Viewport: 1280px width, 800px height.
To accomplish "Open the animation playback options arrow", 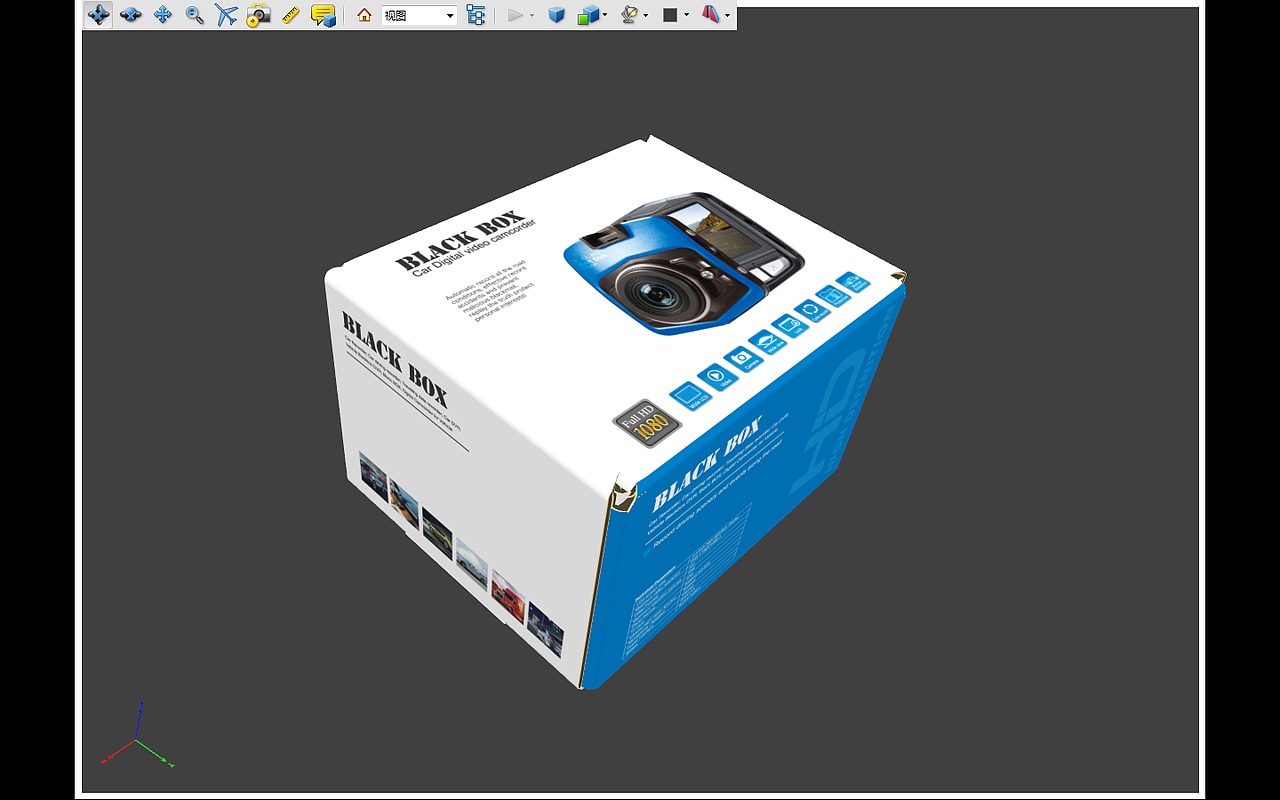I will click(532, 15).
